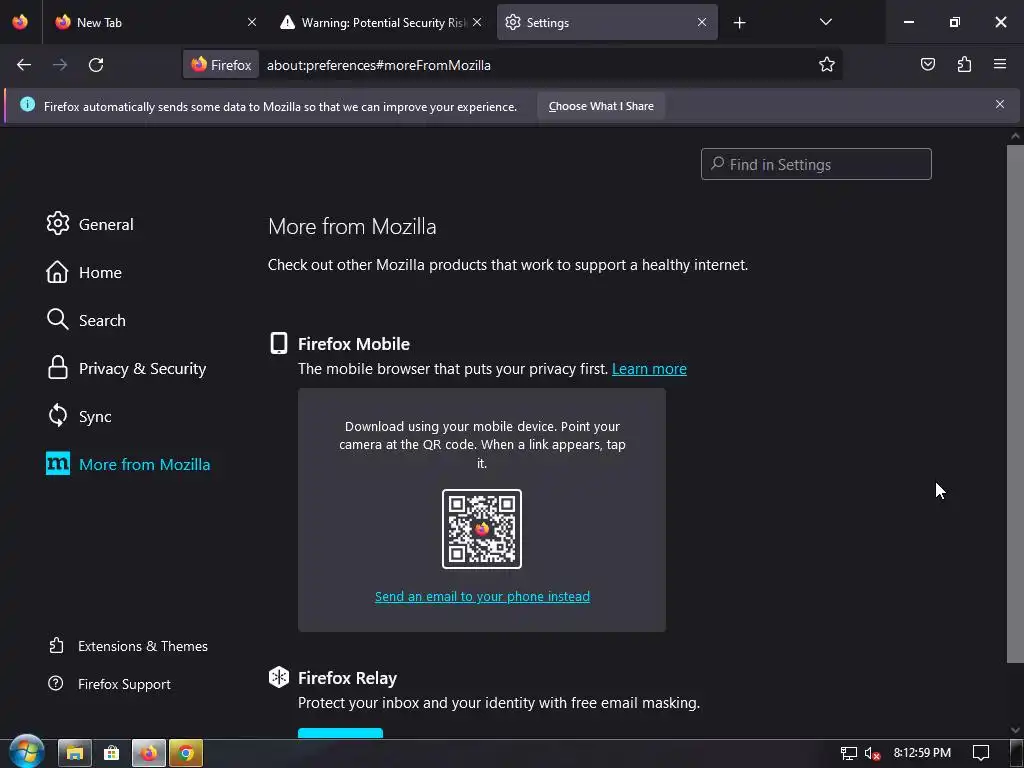Click the address bar URL text
The width and height of the screenshot is (1024, 768).
tap(379, 65)
